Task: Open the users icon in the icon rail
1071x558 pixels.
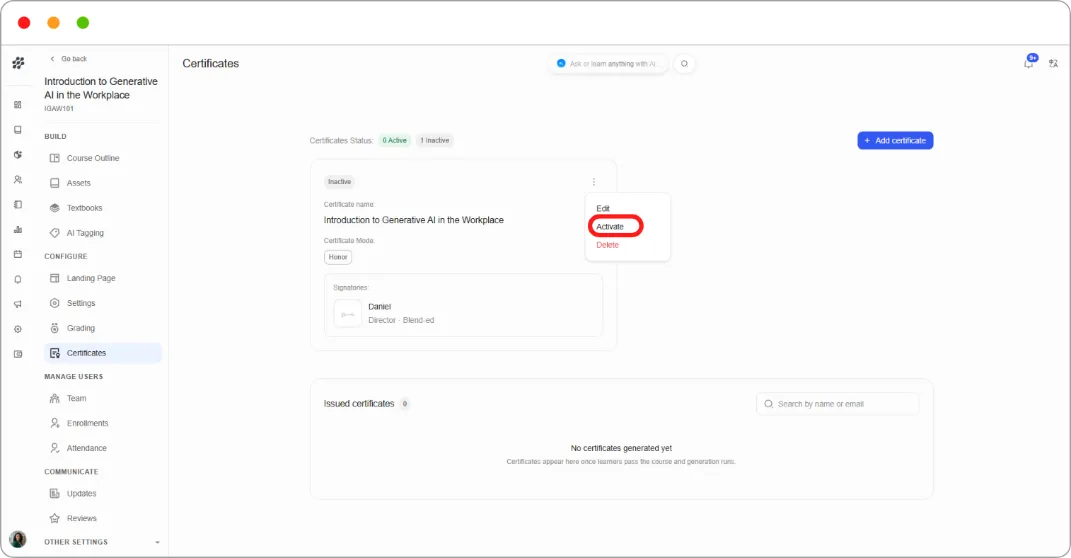Action: (x=18, y=180)
